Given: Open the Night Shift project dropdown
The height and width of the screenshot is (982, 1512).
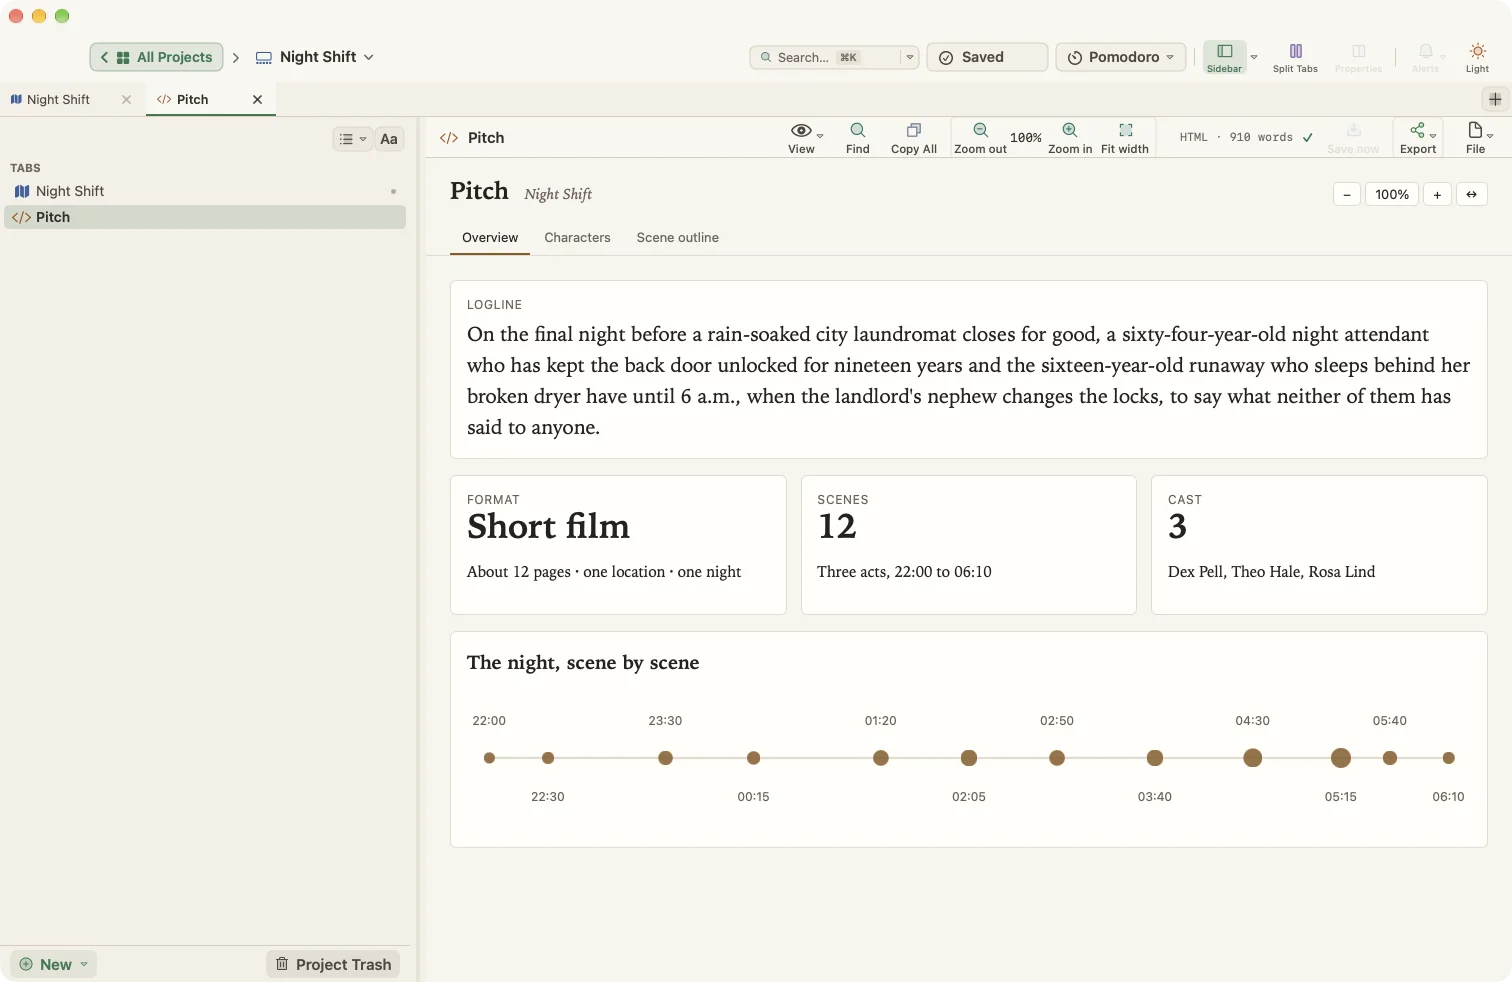Looking at the screenshot, I should click(x=315, y=57).
